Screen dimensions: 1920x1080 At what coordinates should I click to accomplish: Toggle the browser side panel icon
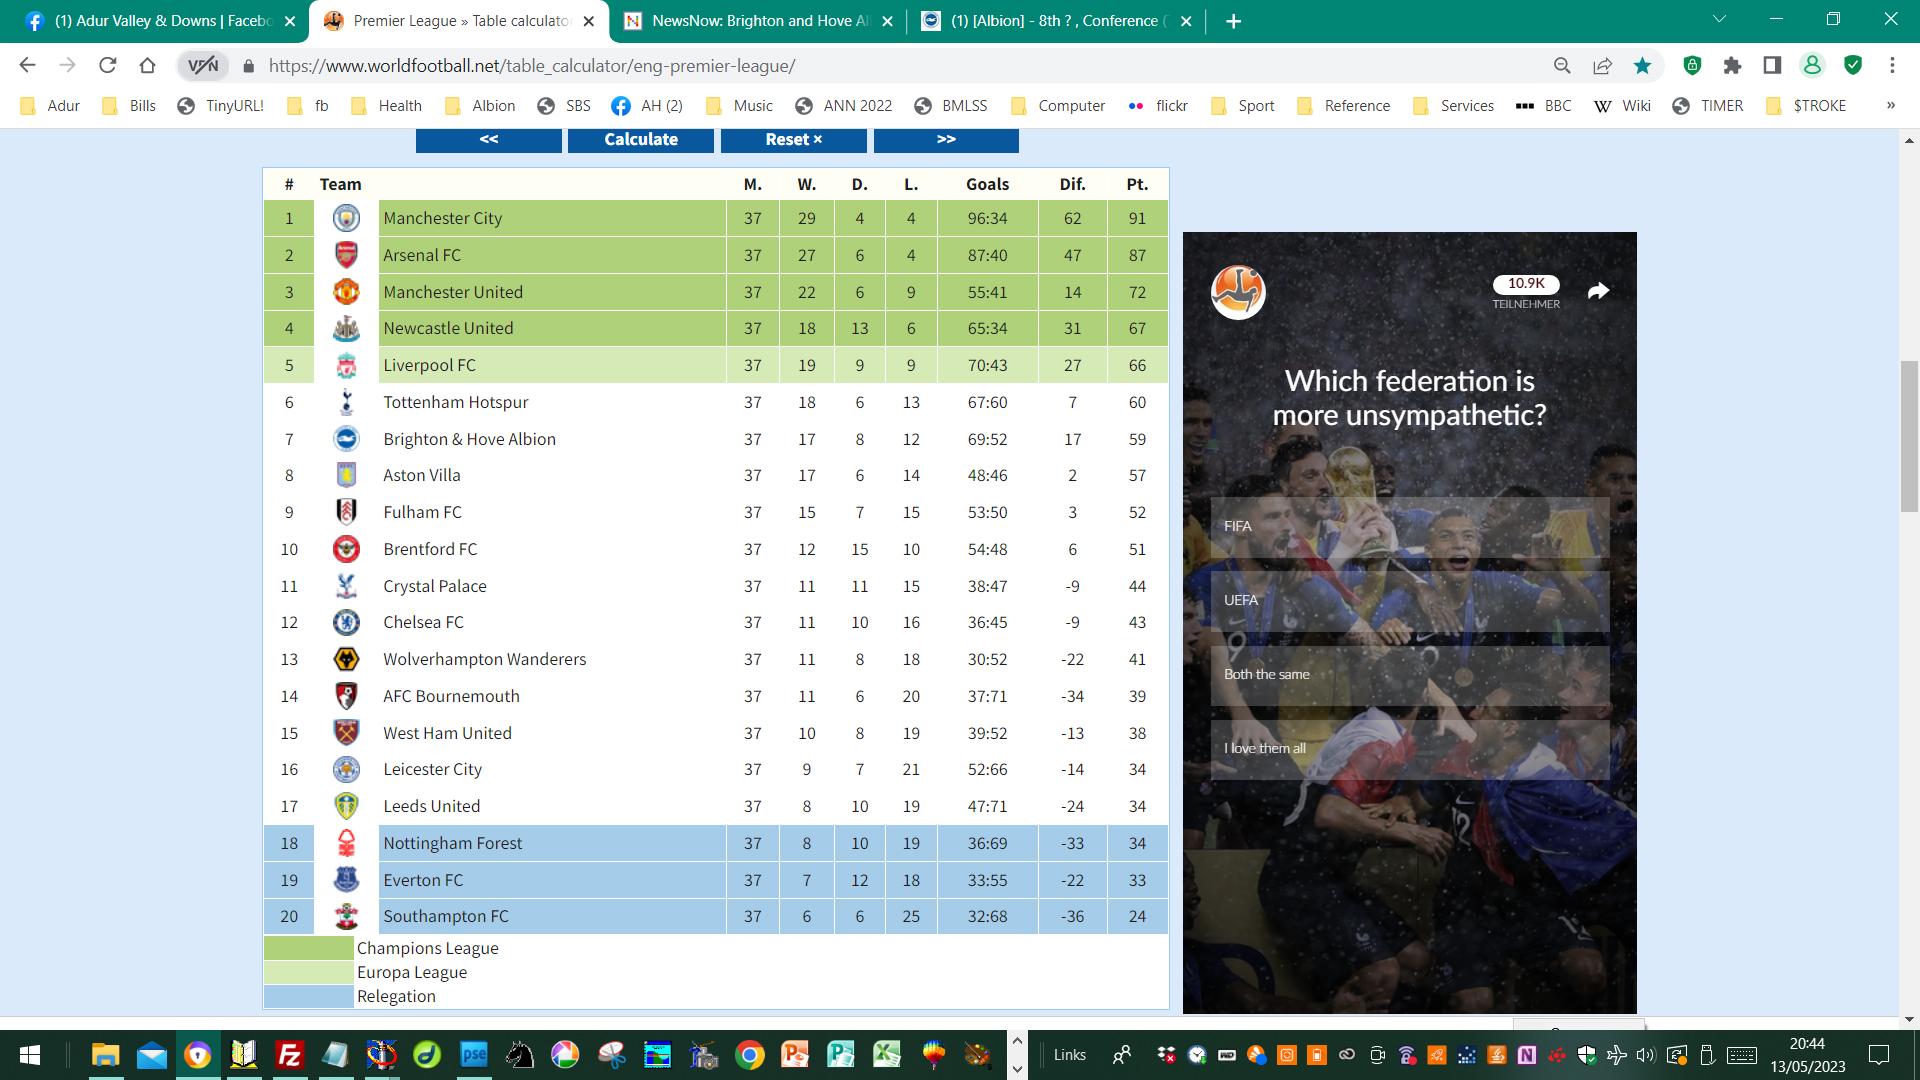[1772, 66]
